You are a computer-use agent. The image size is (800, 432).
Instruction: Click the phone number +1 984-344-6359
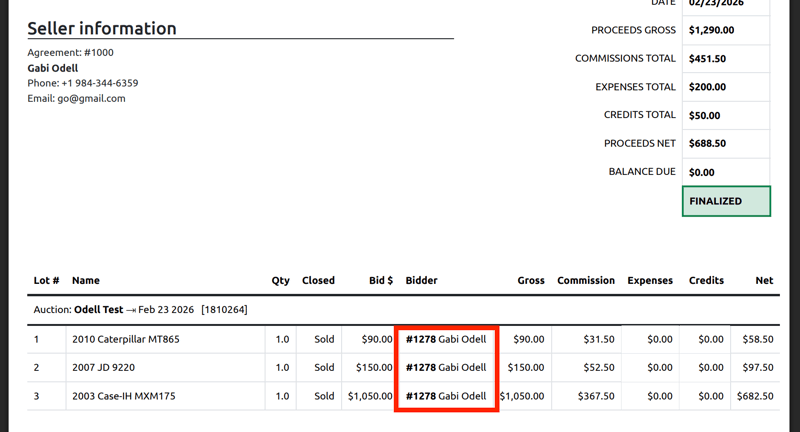(100, 83)
